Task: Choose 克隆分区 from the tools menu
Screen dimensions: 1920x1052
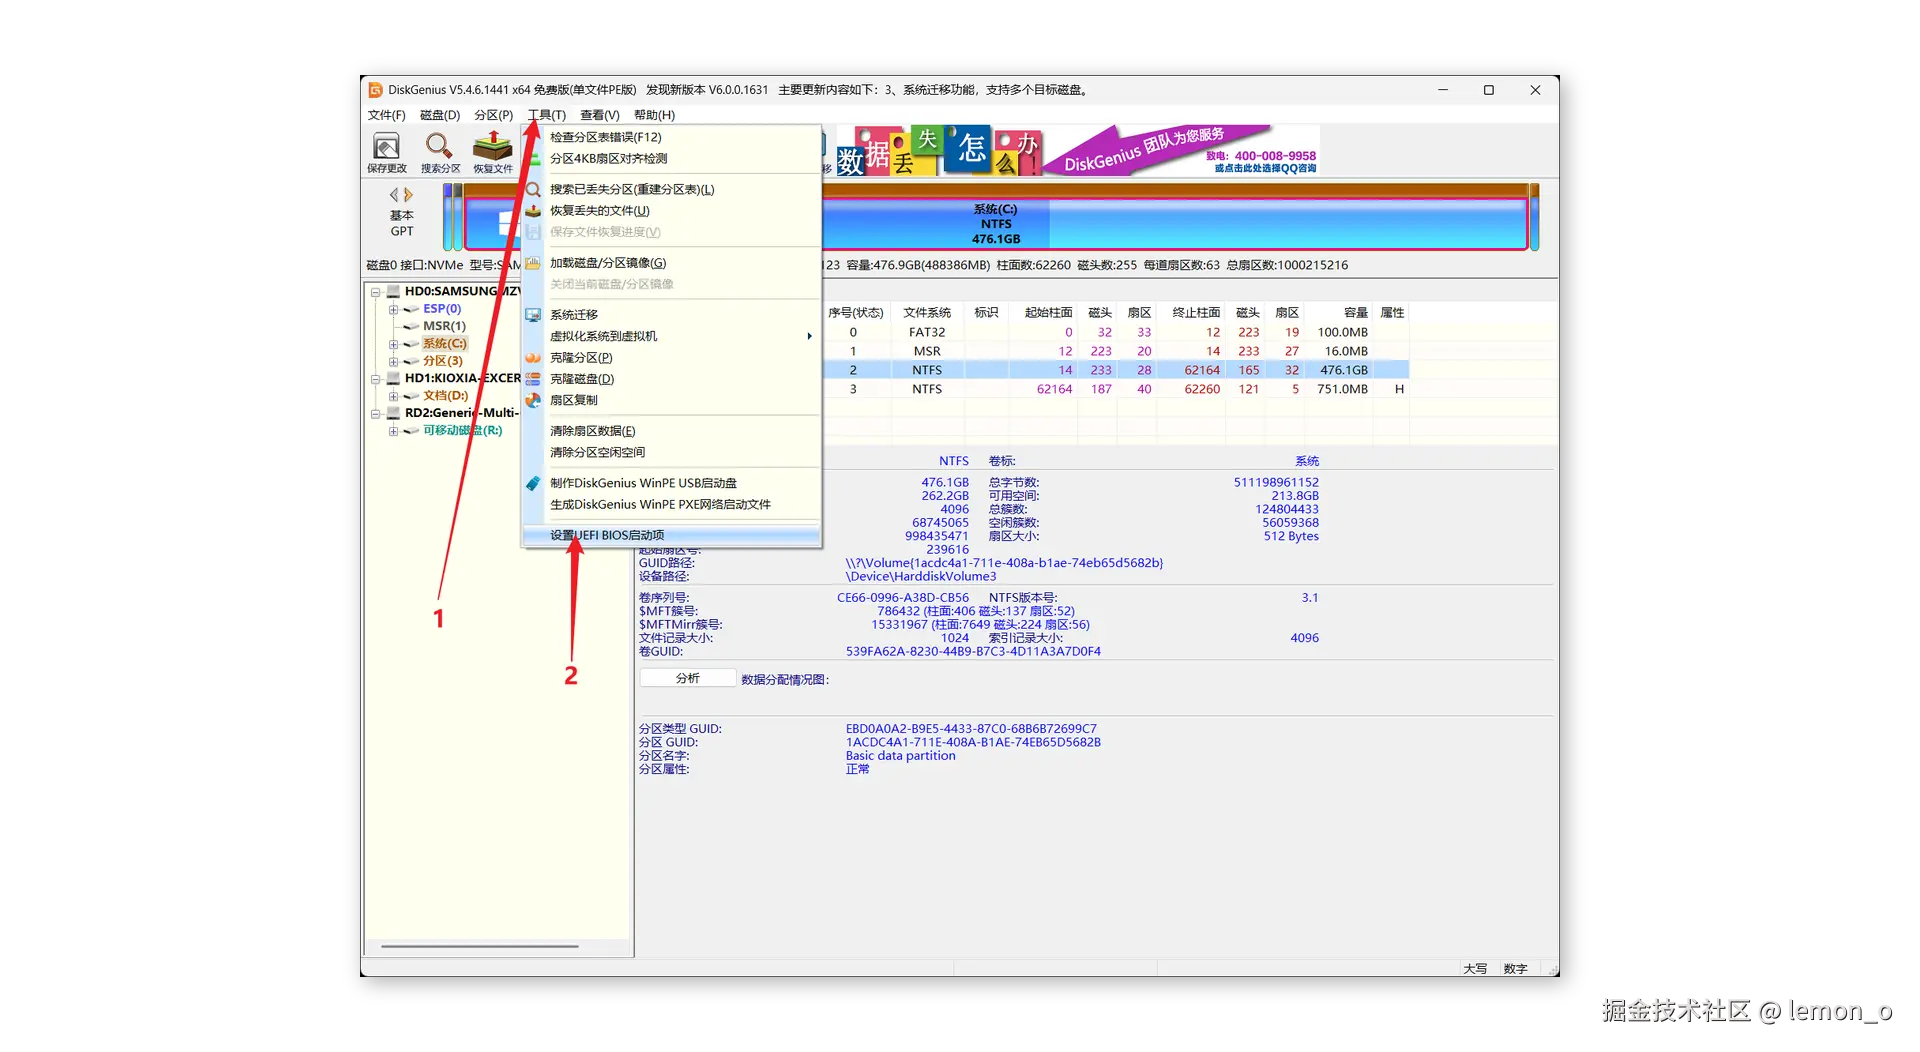Action: coord(671,357)
